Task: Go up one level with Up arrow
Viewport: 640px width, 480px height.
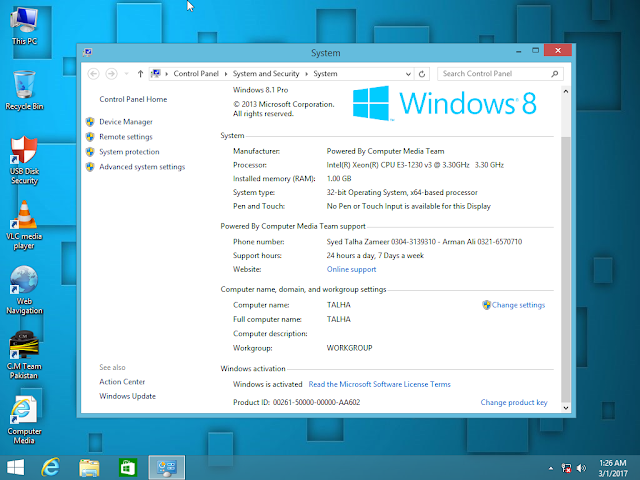Action: coord(140,74)
